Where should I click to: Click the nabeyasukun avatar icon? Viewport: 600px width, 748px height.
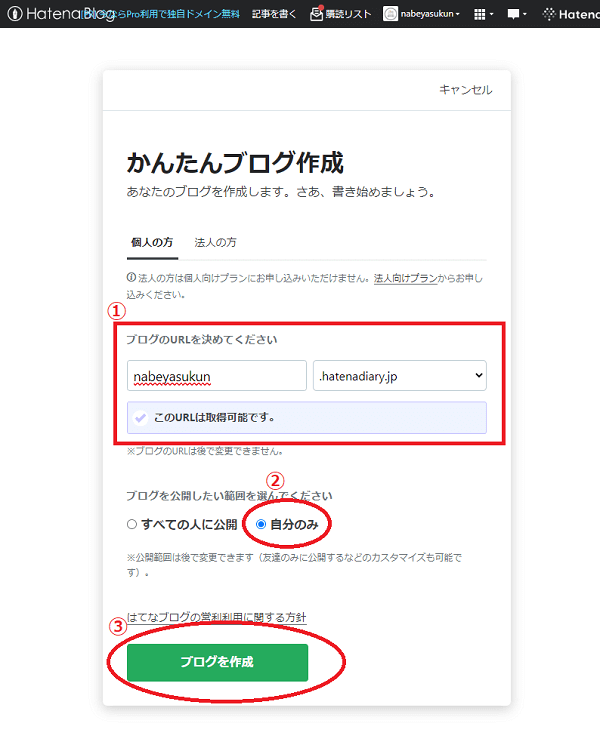click(390, 14)
